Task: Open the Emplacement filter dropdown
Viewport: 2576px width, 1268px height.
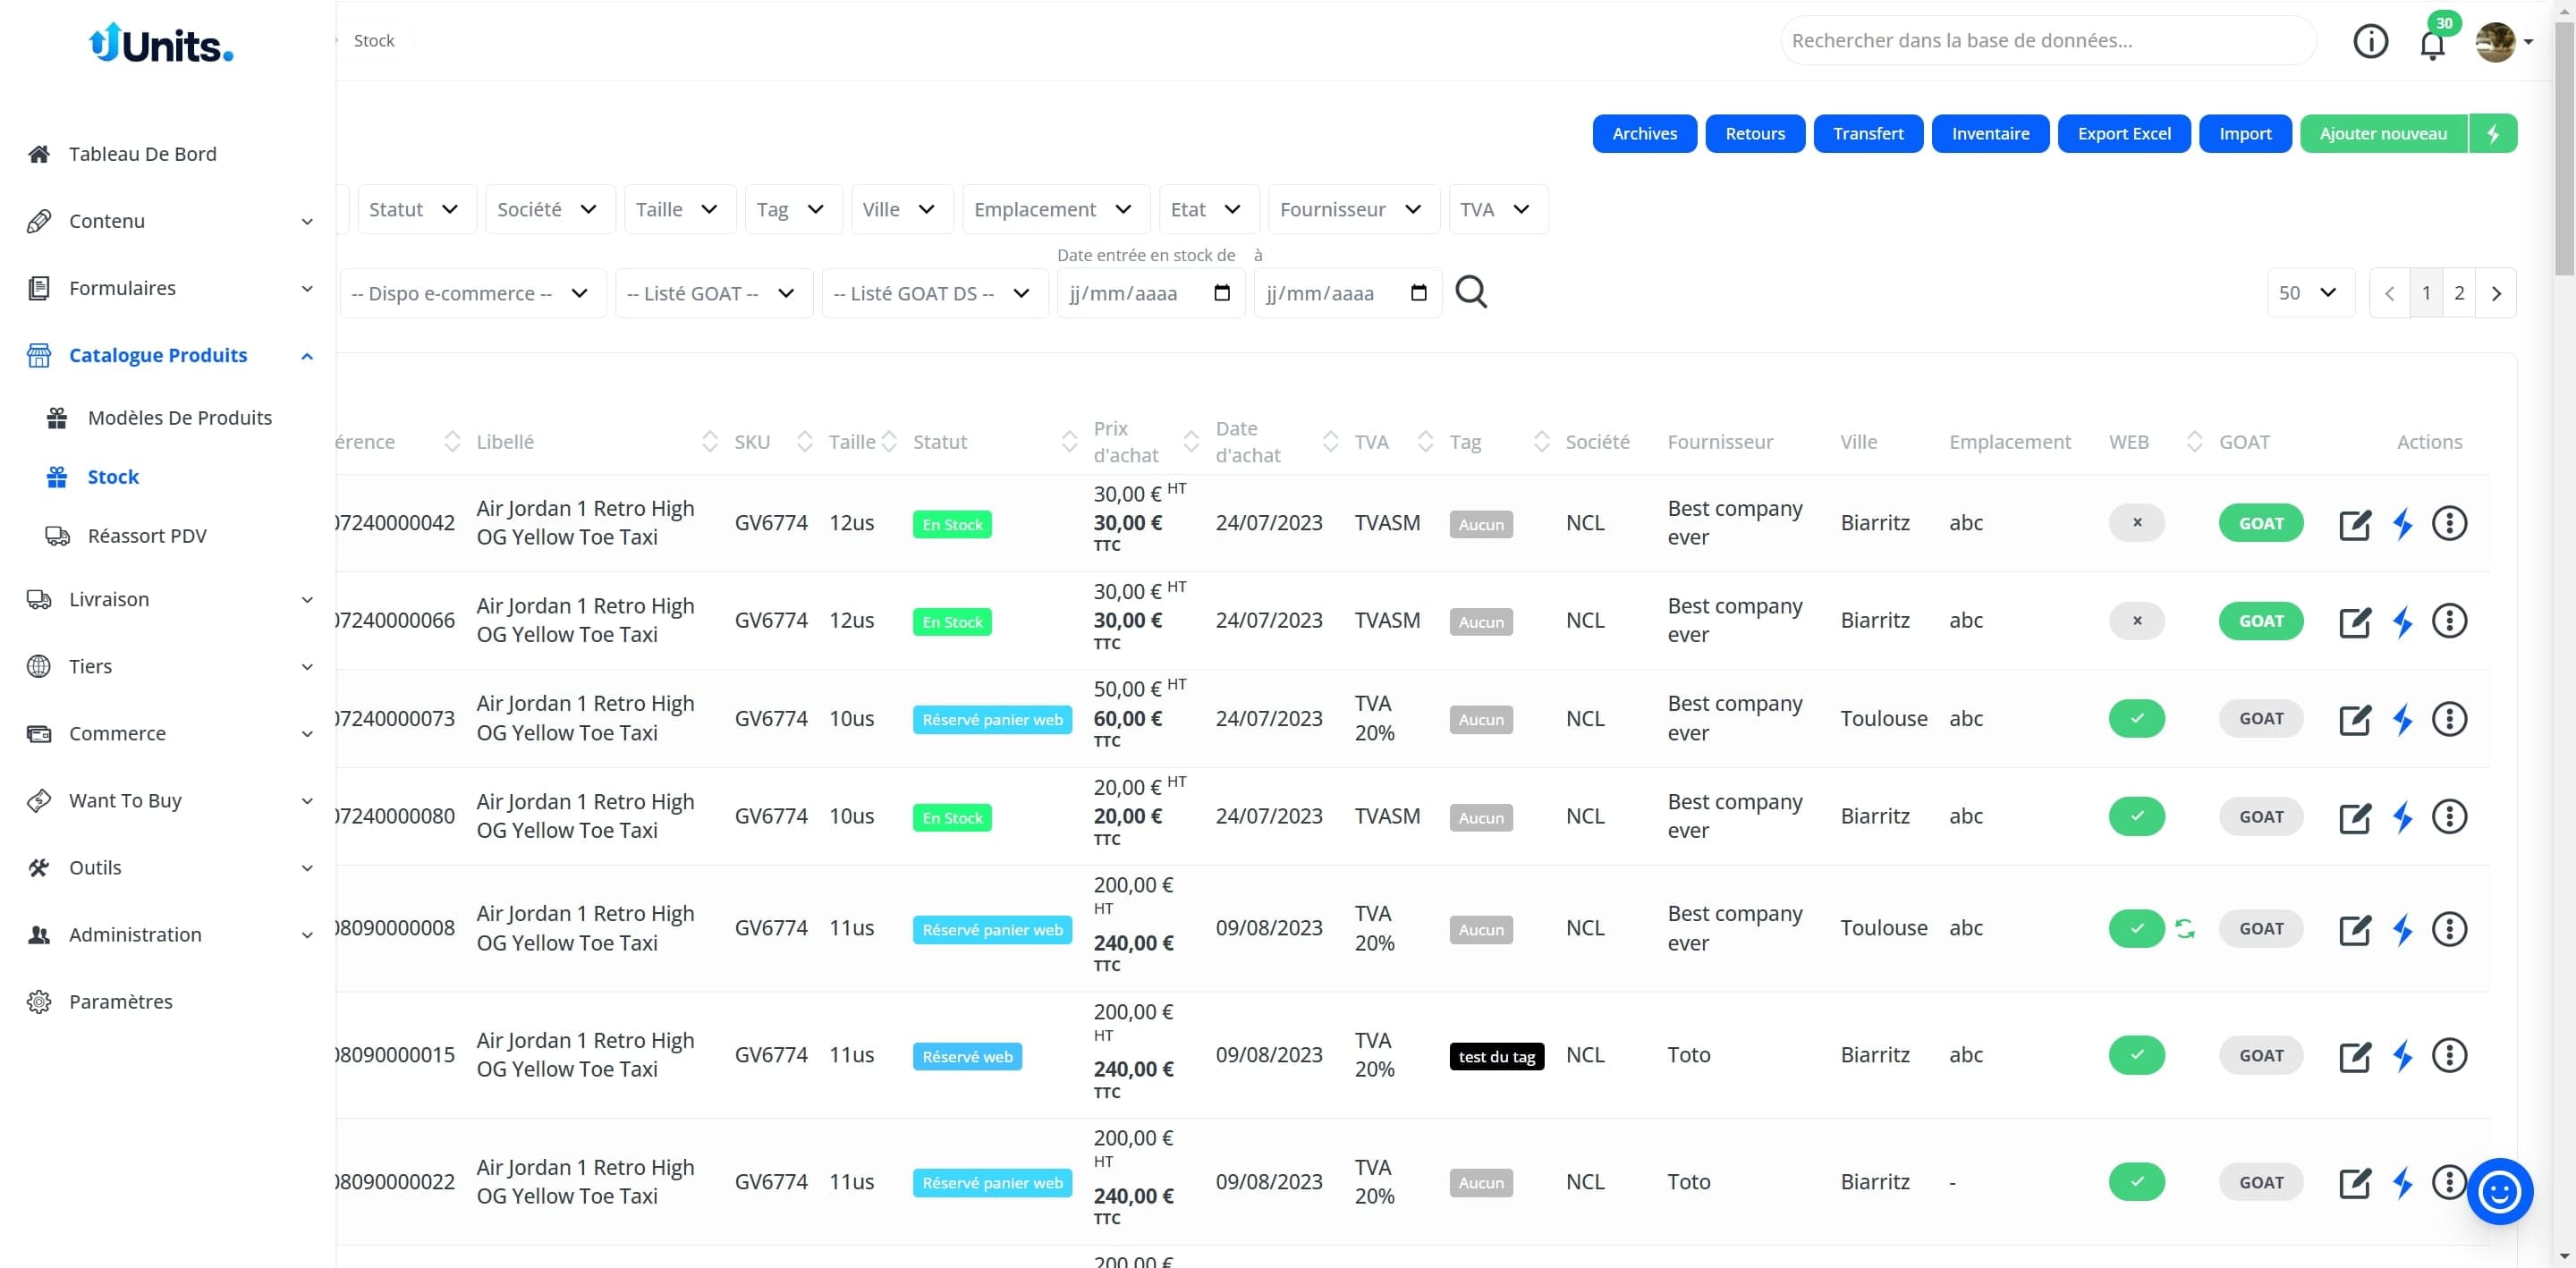Action: click(x=1055, y=210)
